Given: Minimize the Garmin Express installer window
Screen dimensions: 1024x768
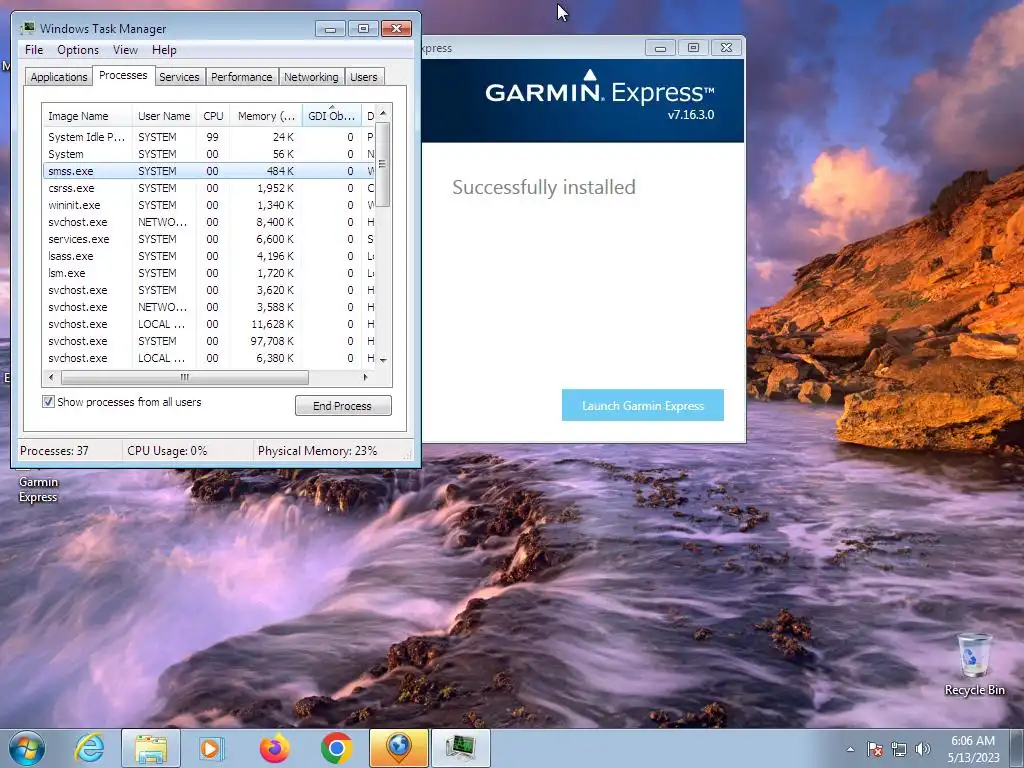Looking at the screenshot, I should pos(660,48).
